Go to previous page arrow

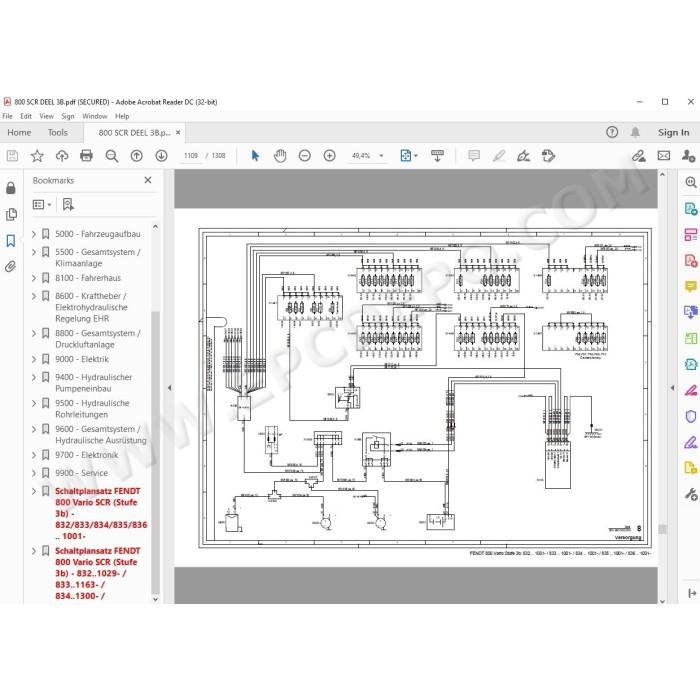[x=137, y=155]
